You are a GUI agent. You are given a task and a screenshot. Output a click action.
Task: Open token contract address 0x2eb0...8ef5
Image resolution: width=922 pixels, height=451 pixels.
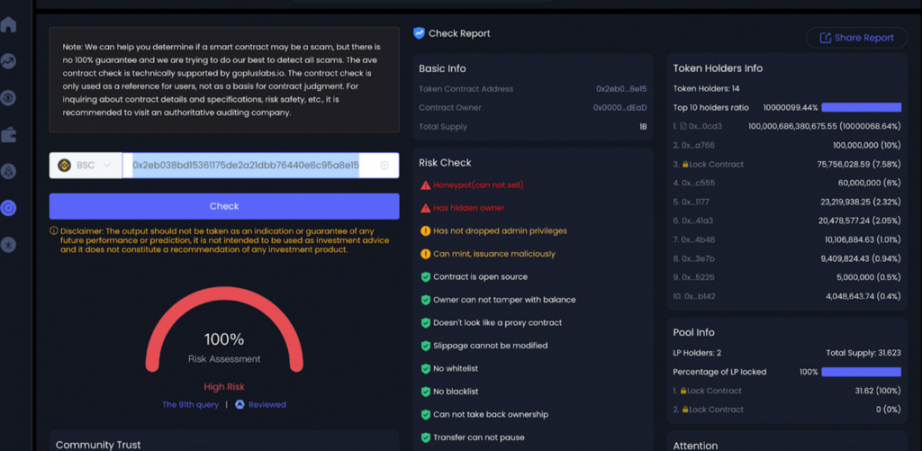[x=621, y=89]
